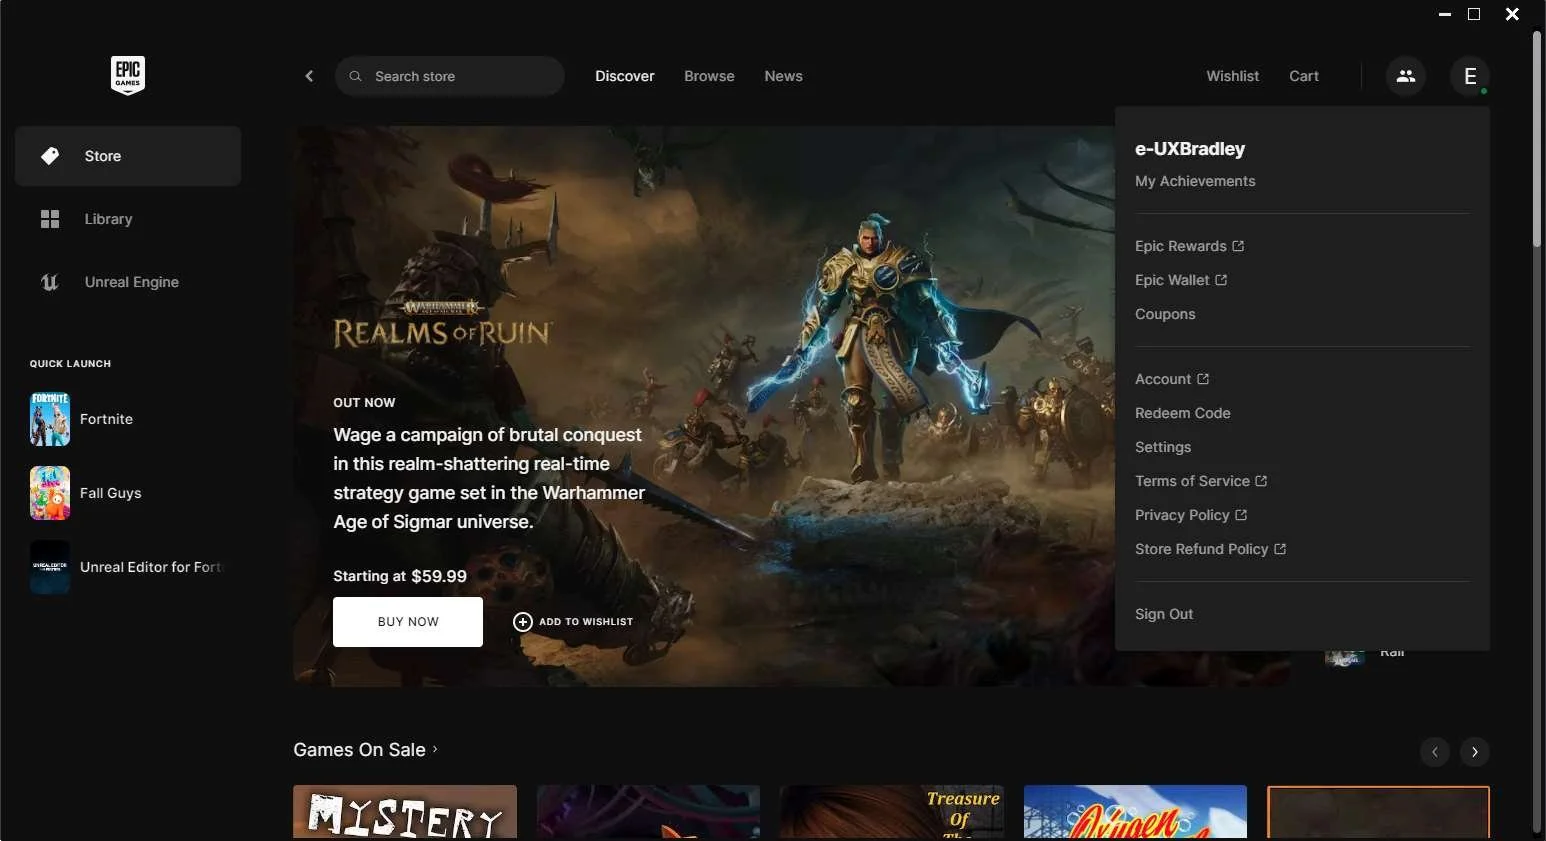1546x841 pixels.
Task: Switch to the News tab
Action: tap(783, 76)
